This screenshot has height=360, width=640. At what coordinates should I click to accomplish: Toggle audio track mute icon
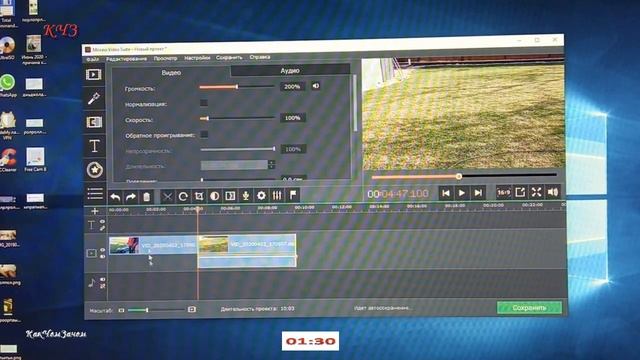102,279
